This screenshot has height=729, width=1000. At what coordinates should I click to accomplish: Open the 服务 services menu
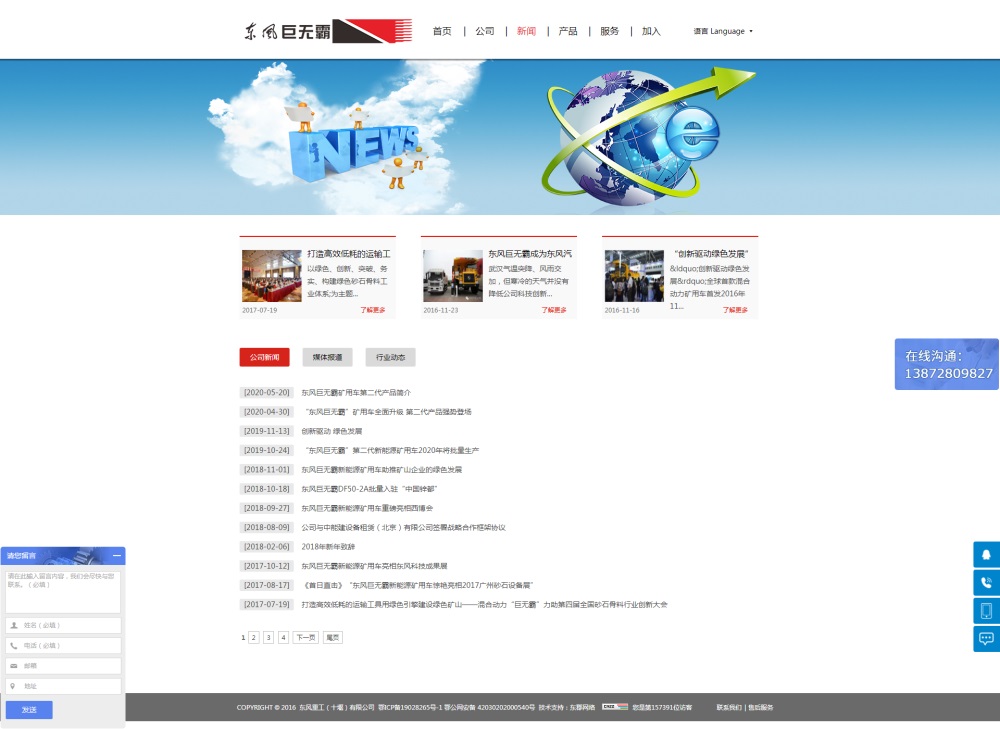tap(609, 31)
